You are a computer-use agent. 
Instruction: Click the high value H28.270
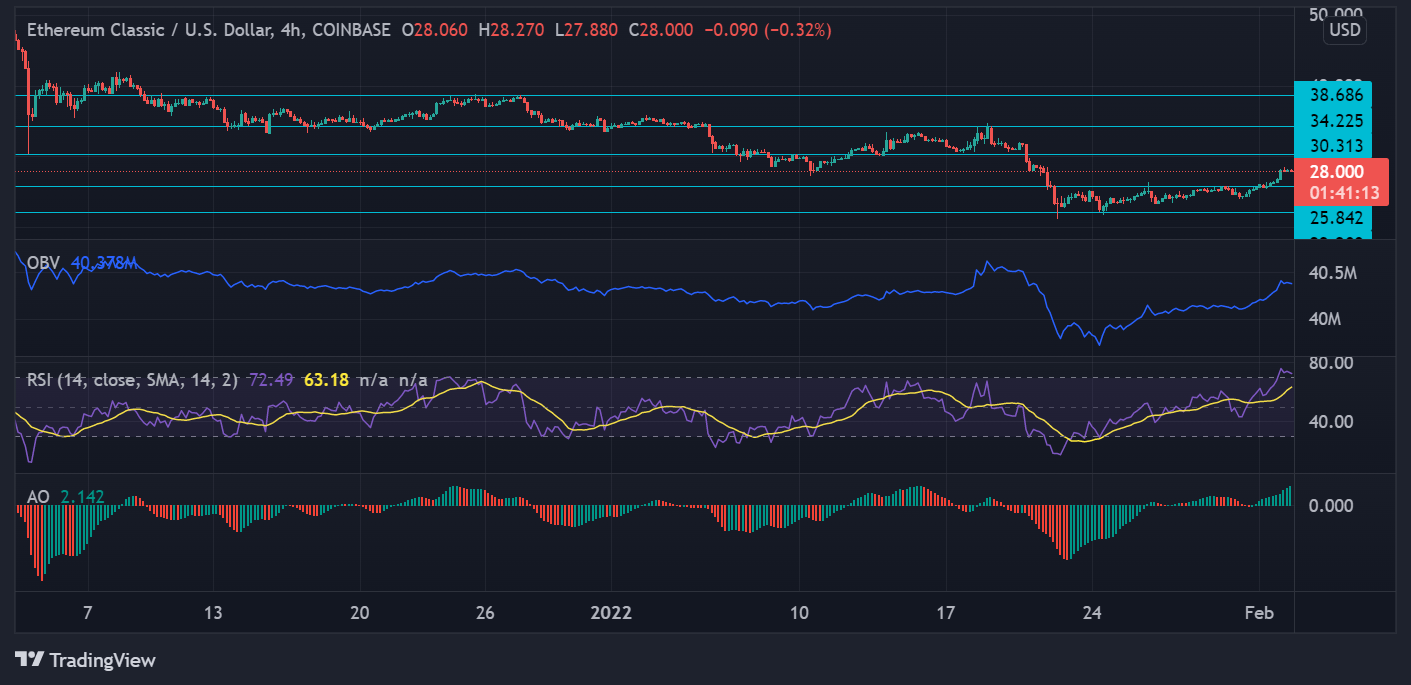[x=511, y=30]
